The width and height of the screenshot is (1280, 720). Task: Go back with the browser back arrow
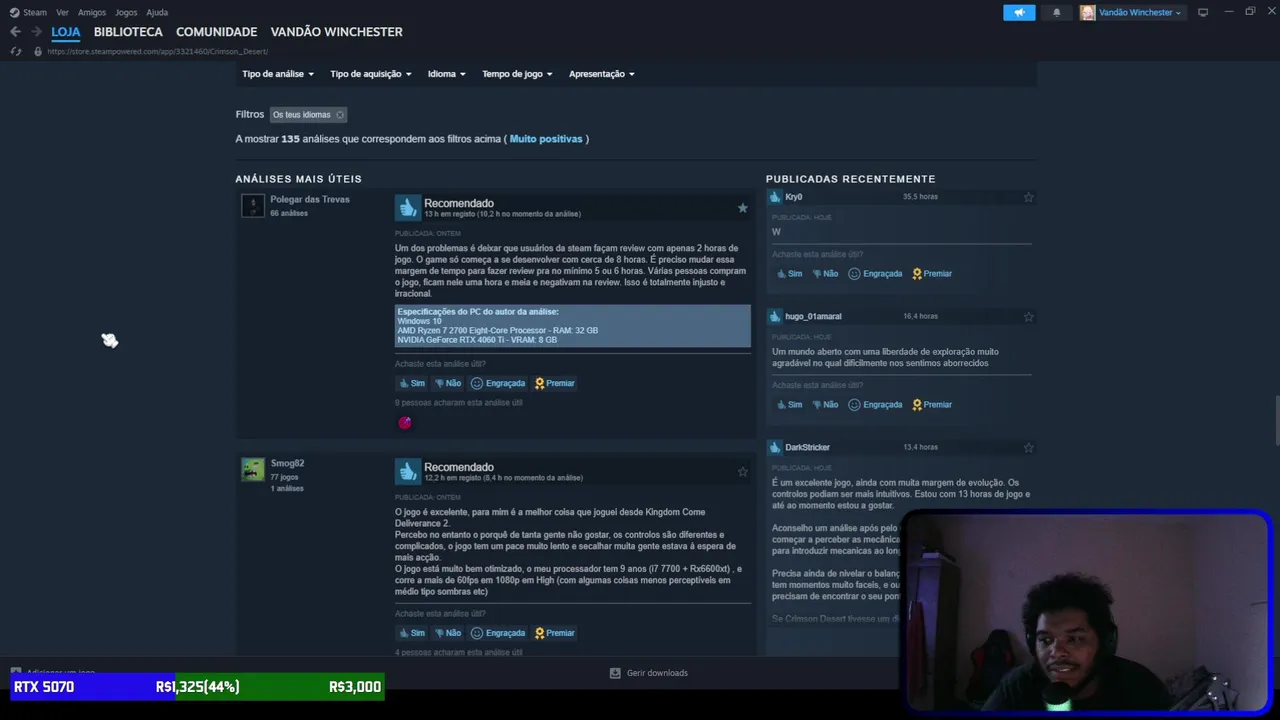(x=15, y=32)
